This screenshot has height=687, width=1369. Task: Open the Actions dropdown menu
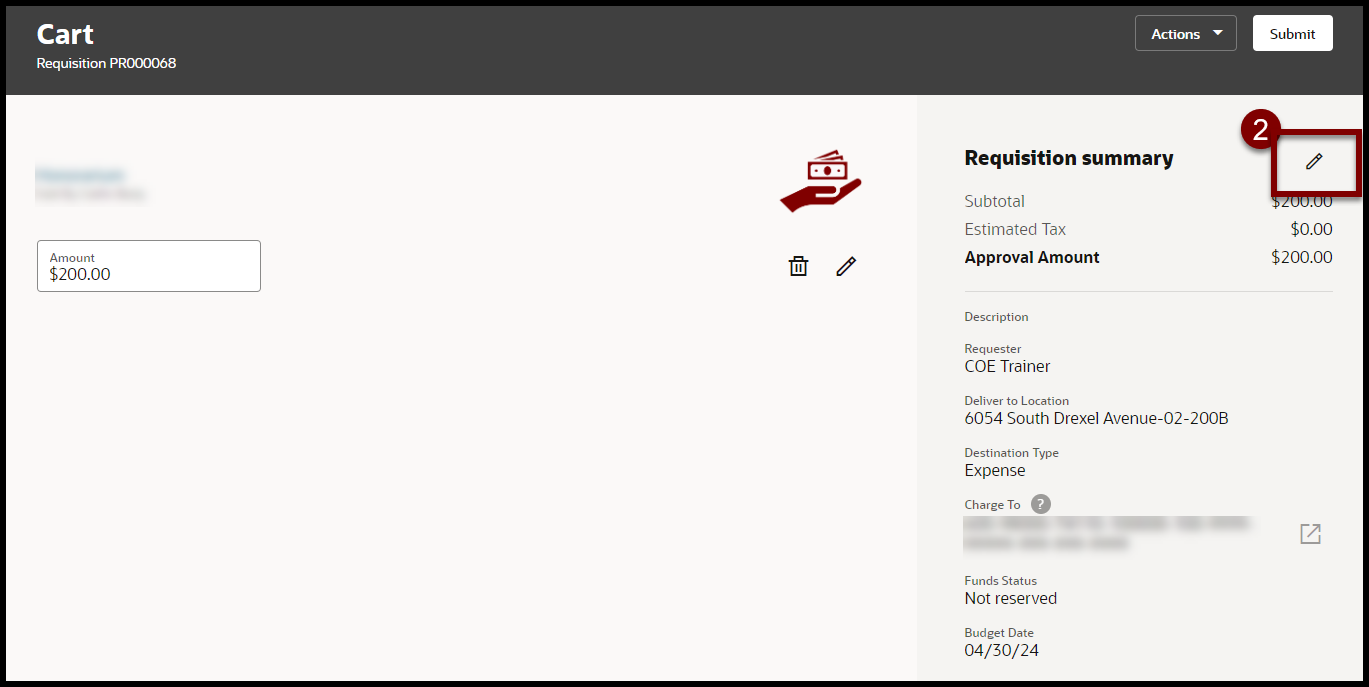click(x=1185, y=34)
